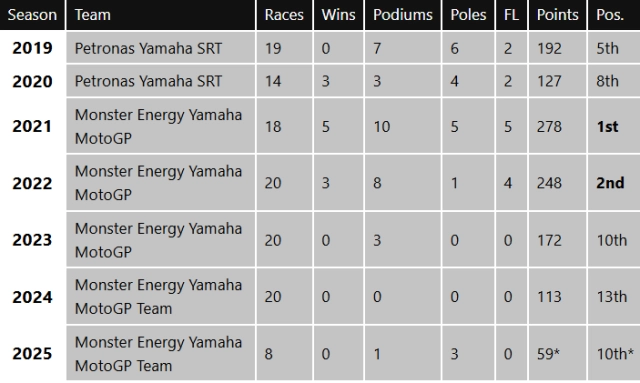Screen dimensions: 640x383
Task: Click the Wins column header
Action: pos(338,15)
